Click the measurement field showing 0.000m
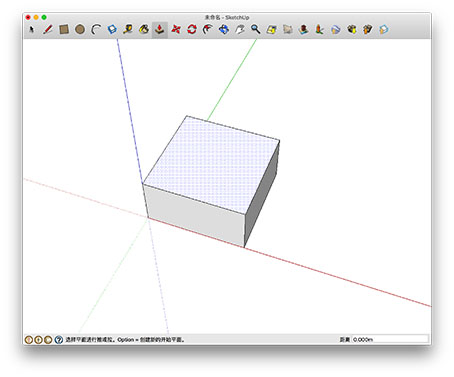The height and width of the screenshot is (377, 454). [x=390, y=339]
